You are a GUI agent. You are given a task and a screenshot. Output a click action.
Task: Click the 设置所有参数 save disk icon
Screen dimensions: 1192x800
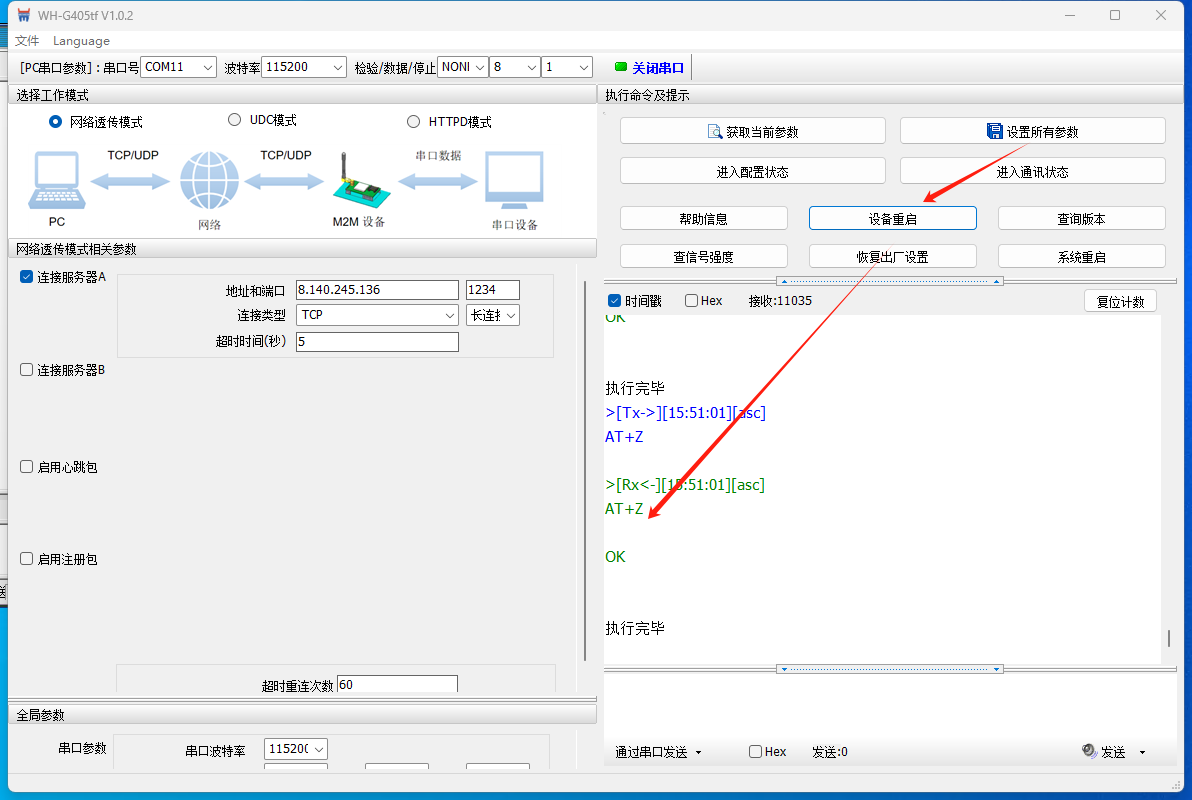(x=994, y=131)
